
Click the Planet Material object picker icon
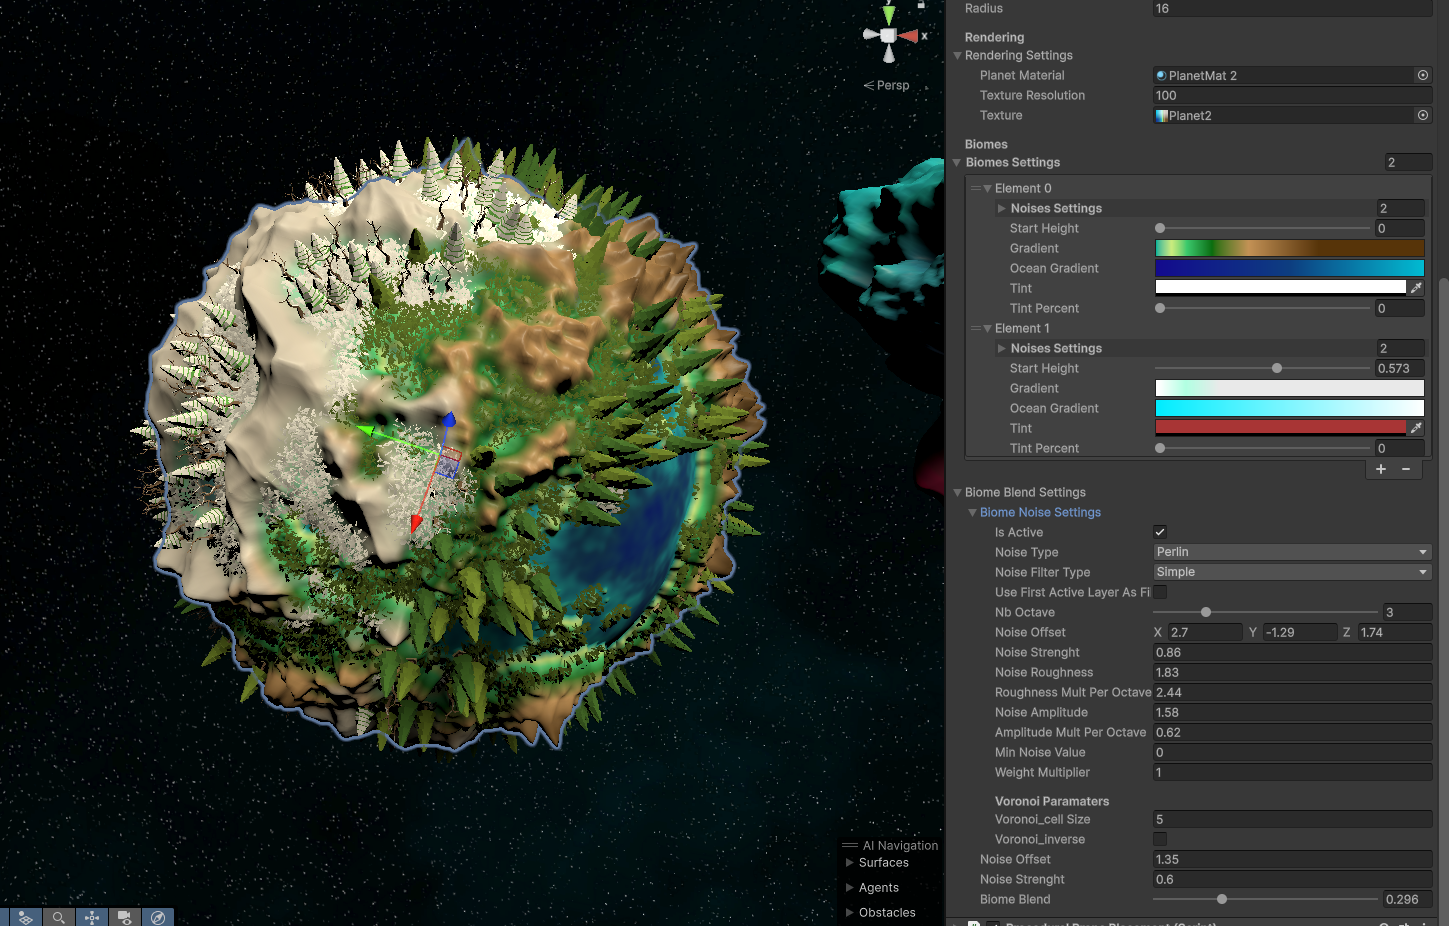pyautogui.click(x=1422, y=75)
